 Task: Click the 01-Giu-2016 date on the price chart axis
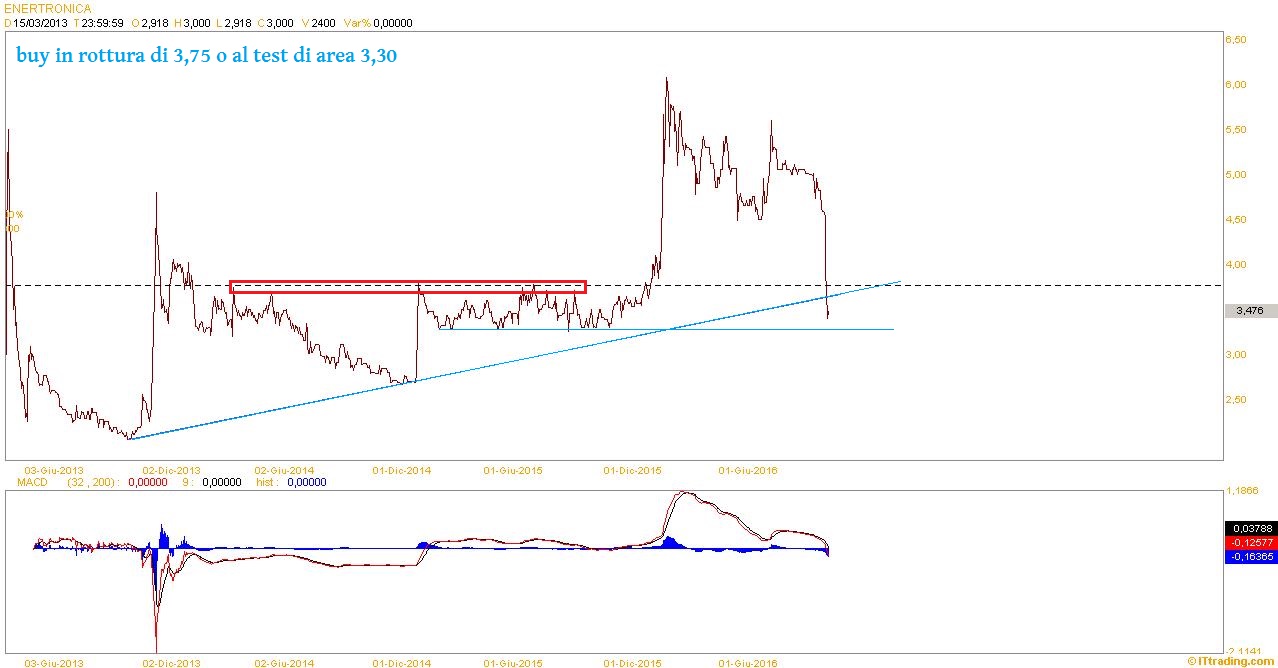(x=748, y=470)
